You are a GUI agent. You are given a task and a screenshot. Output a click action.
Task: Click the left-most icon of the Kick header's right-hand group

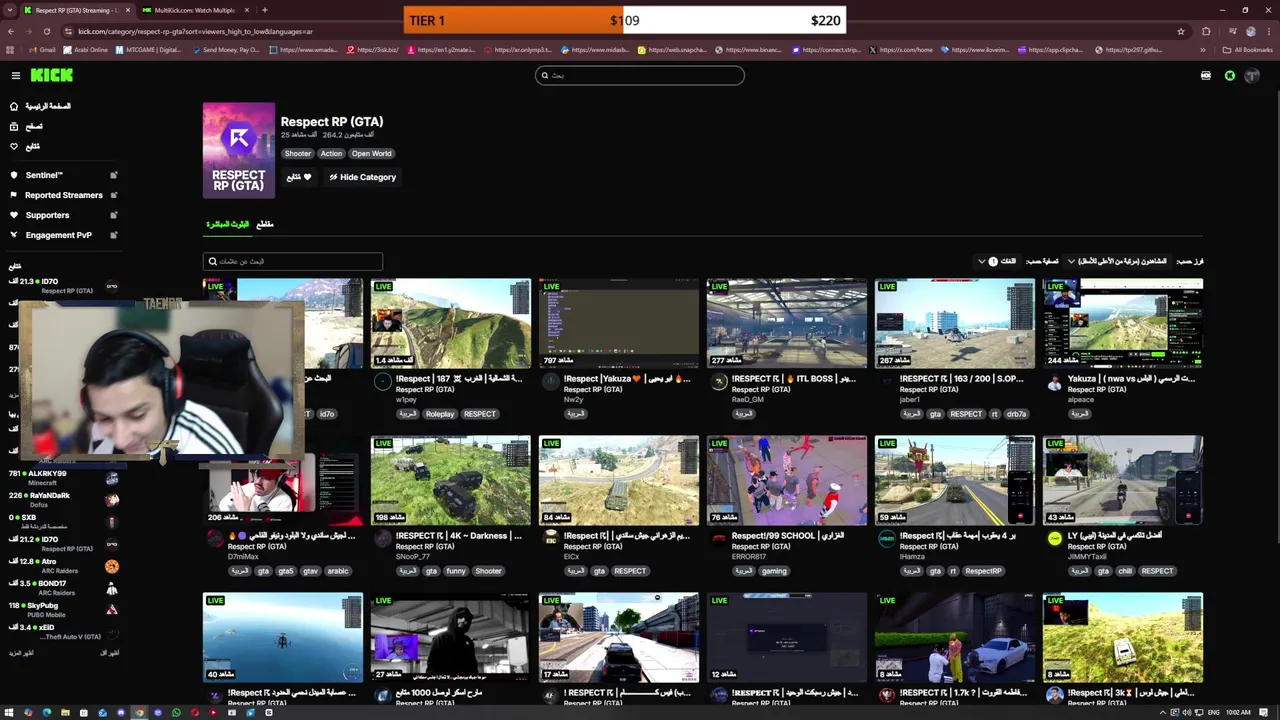pos(1205,75)
